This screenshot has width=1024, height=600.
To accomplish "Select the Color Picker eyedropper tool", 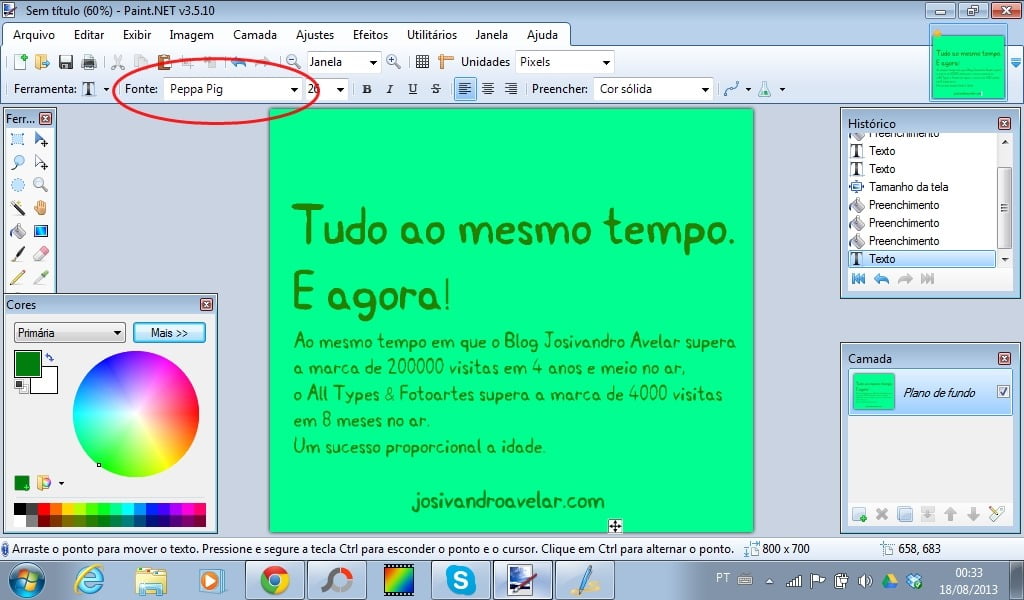I will (40, 277).
